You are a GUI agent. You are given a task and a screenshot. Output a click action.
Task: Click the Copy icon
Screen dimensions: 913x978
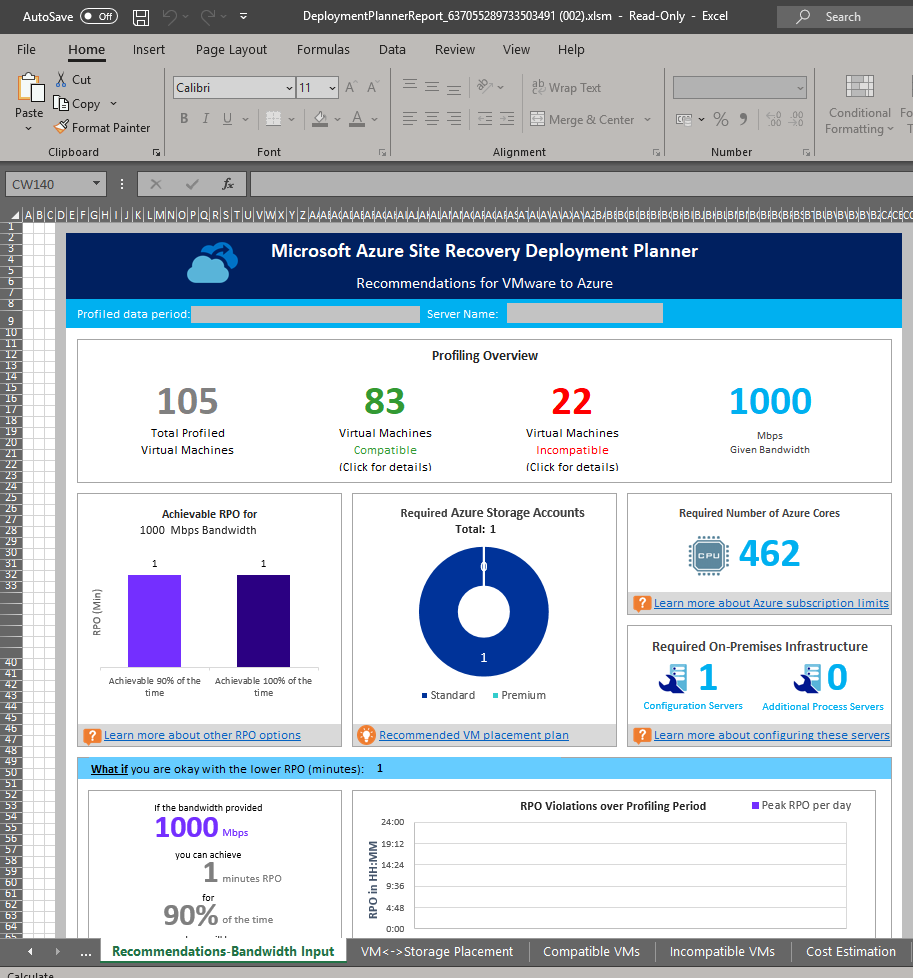[61, 104]
